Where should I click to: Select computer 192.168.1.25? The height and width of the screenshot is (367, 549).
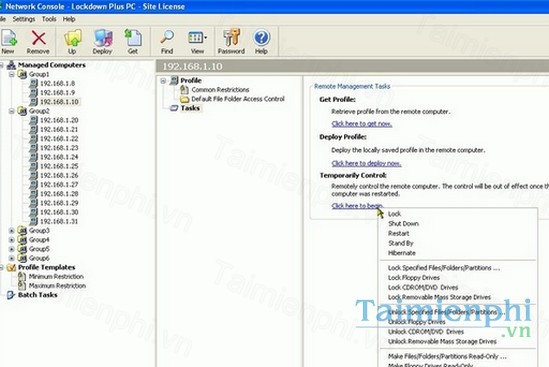(x=59, y=166)
